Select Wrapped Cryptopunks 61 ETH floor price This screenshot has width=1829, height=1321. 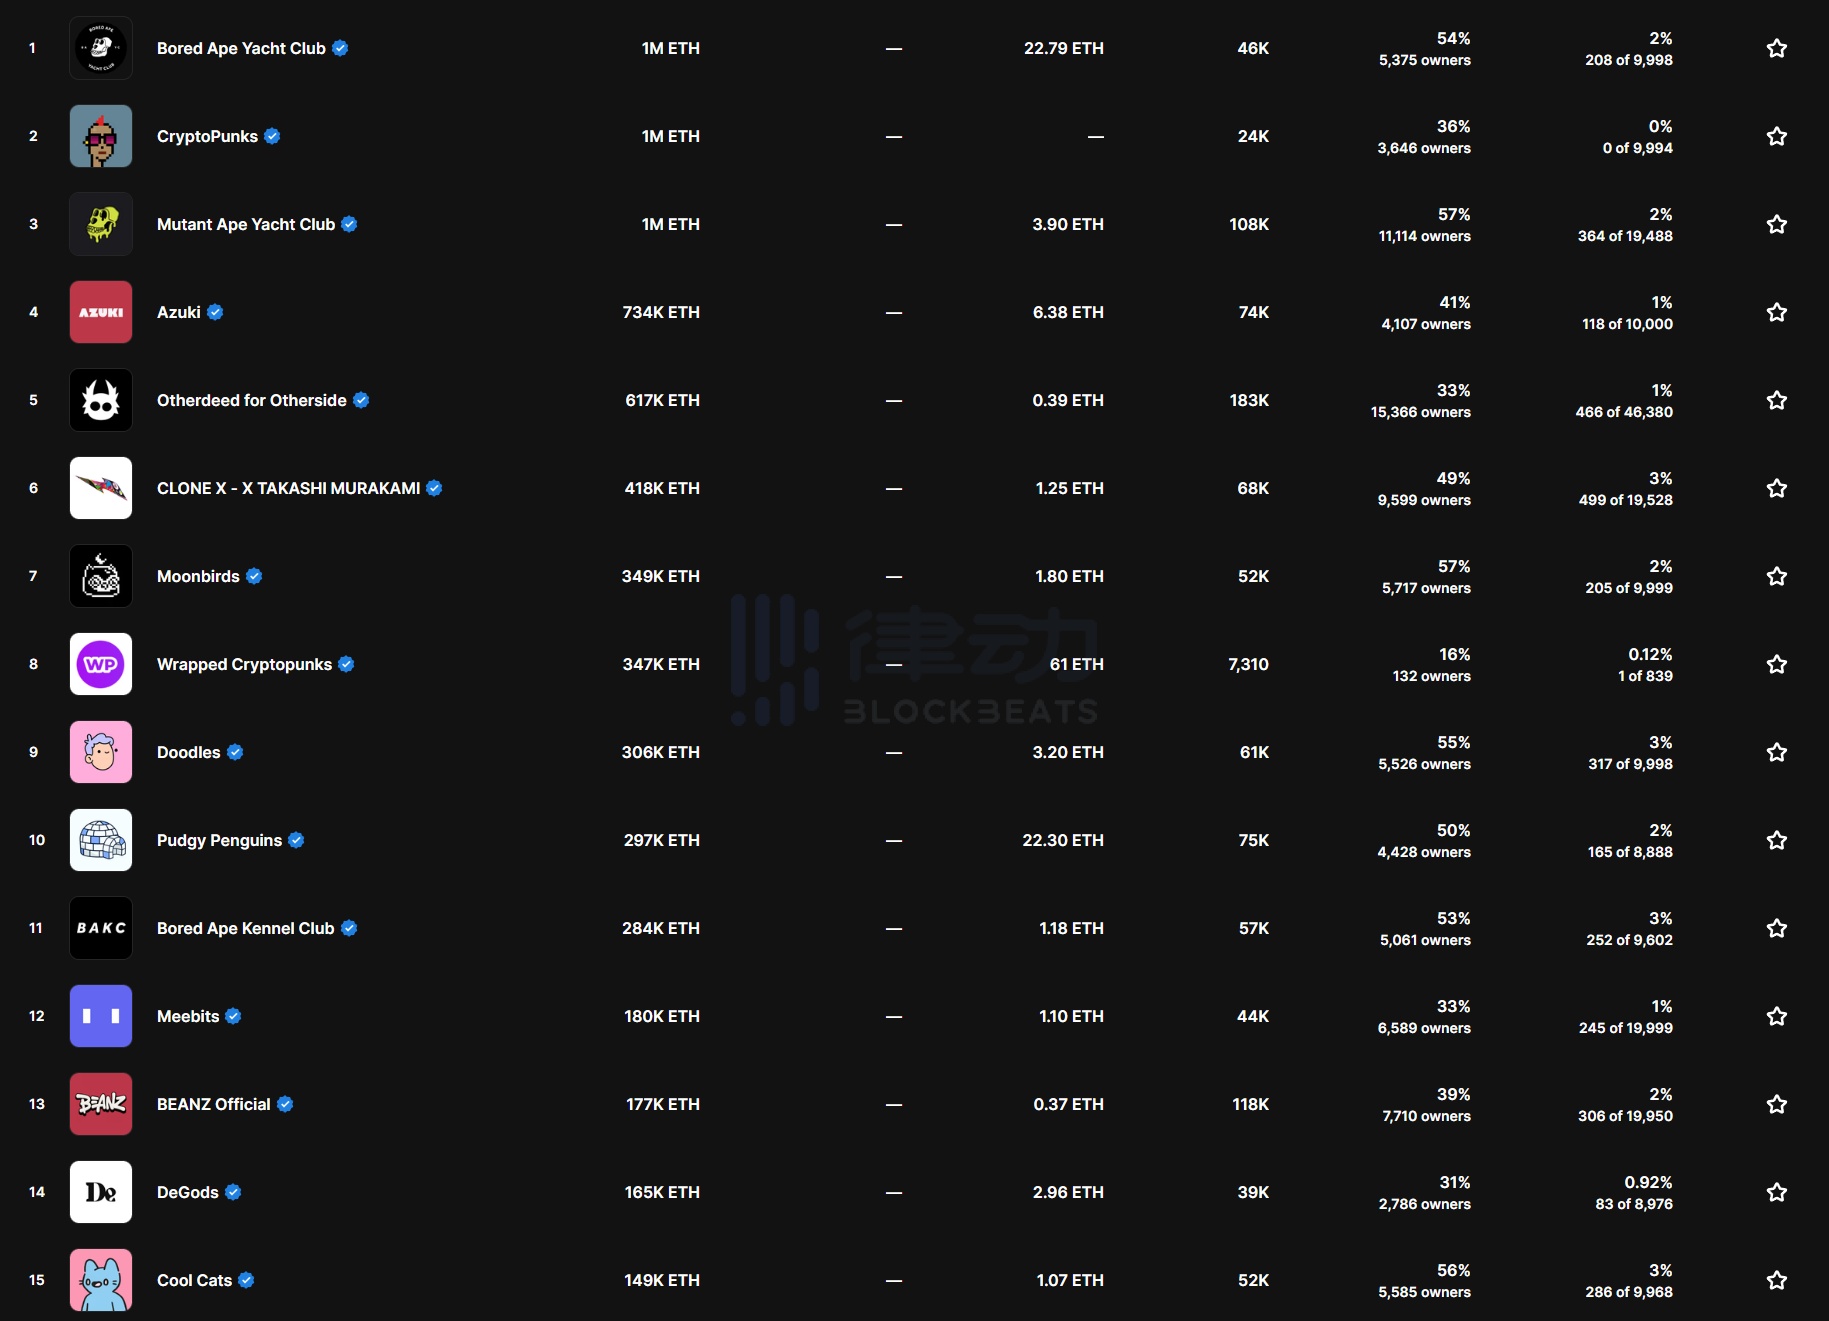pyautogui.click(x=1077, y=664)
